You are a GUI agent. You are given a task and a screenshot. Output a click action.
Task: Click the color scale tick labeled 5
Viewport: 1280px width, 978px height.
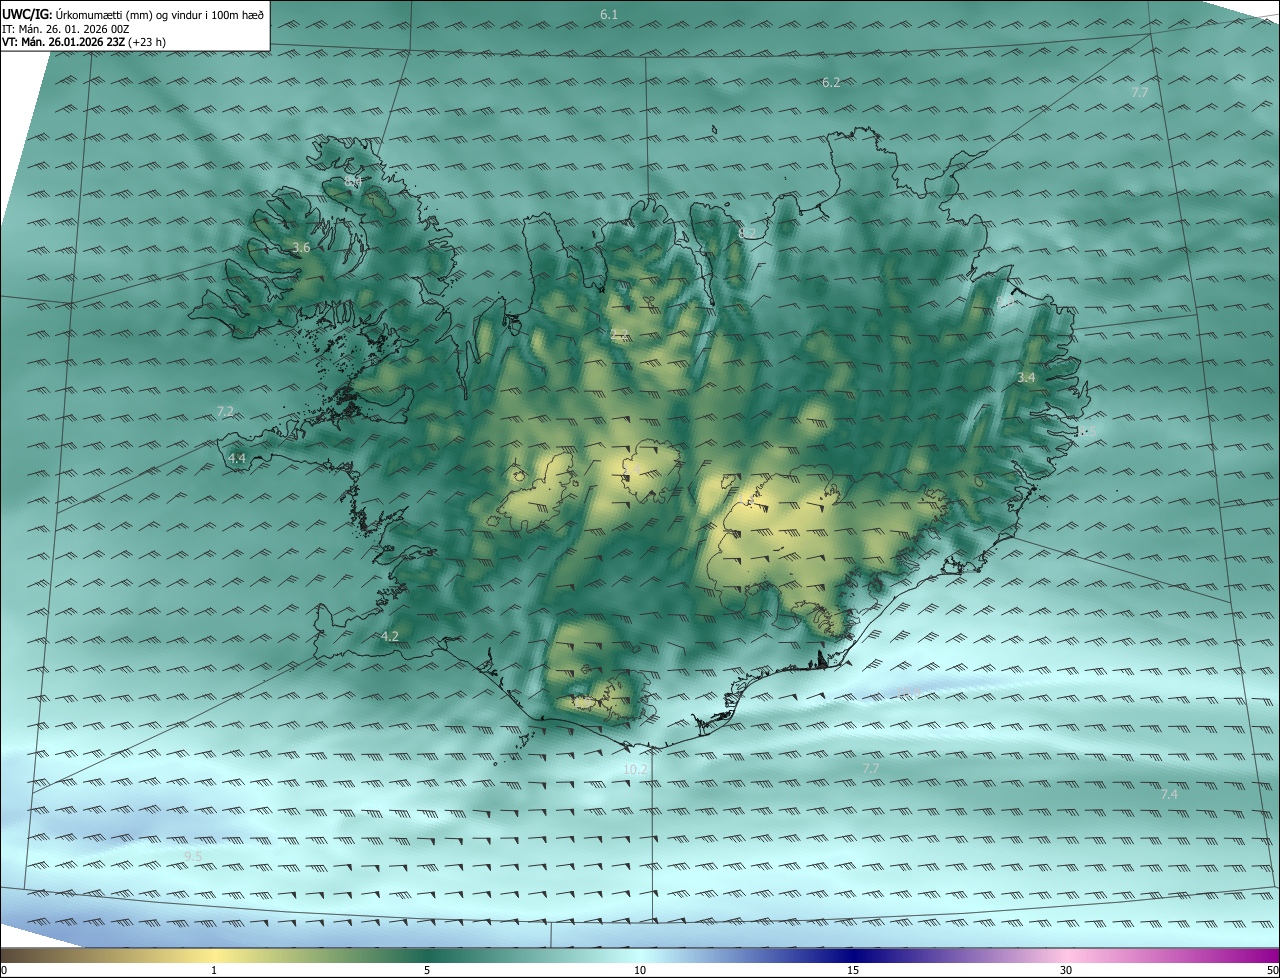coord(427,970)
